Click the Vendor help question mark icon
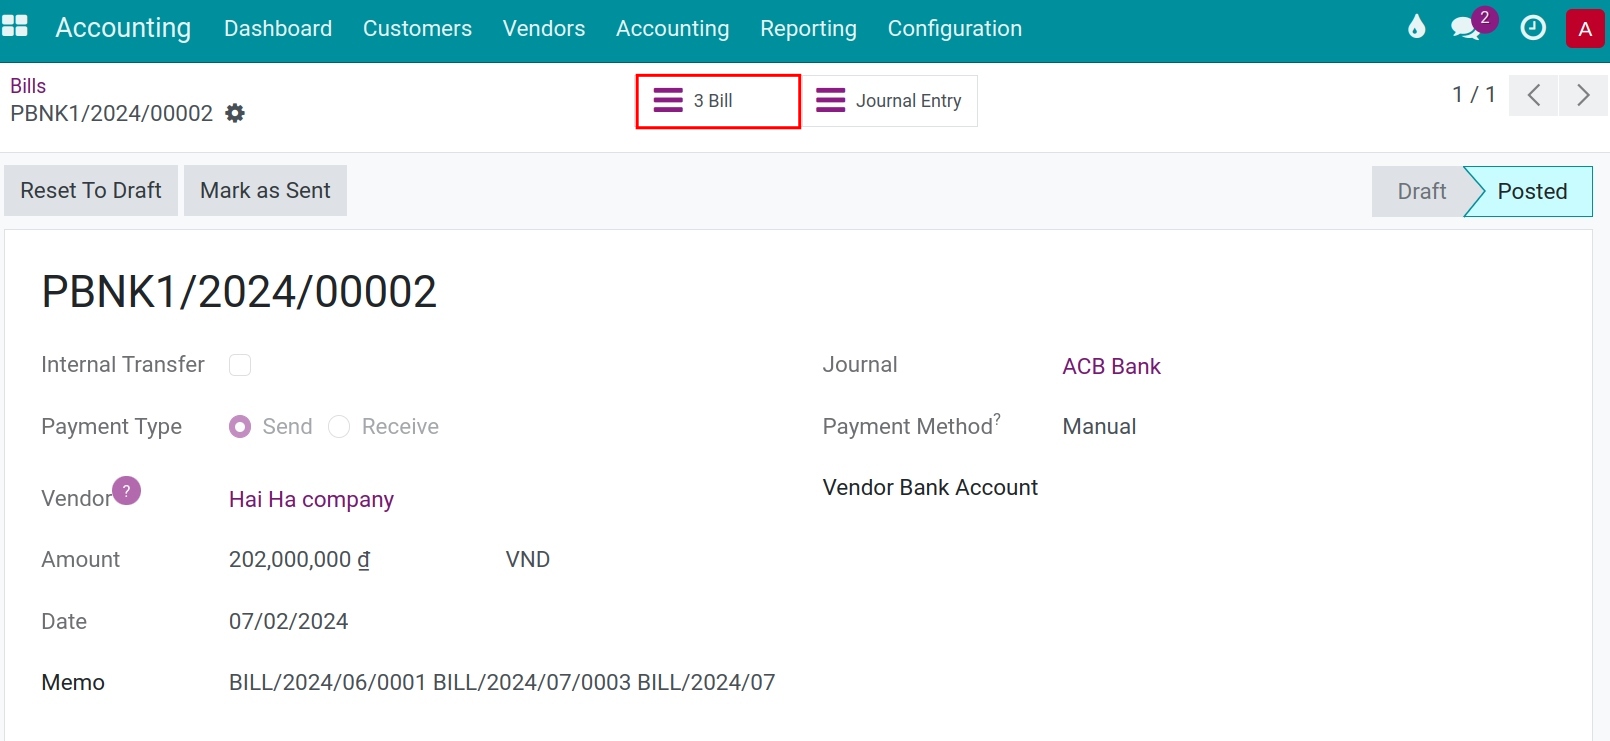The width and height of the screenshot is (1610, 741). click(126, 491)
